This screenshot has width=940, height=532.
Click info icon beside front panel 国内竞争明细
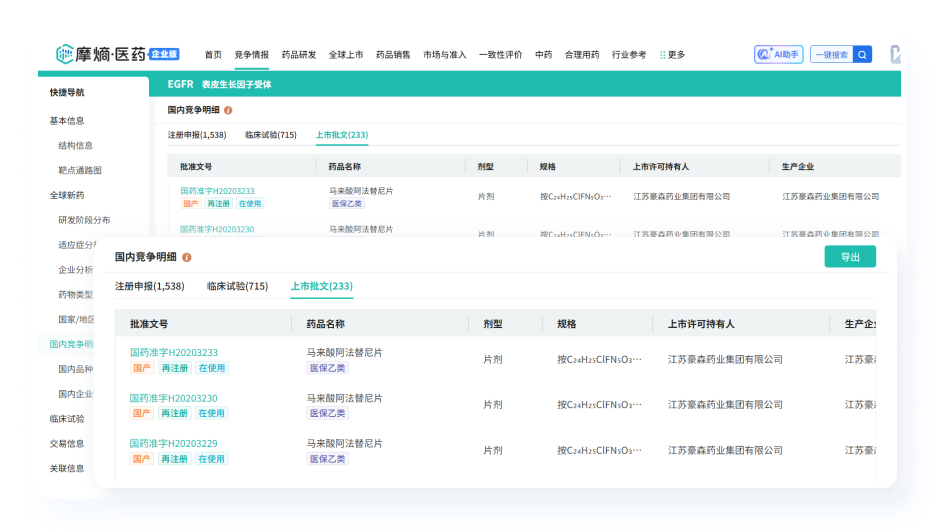tap(186, 257)
